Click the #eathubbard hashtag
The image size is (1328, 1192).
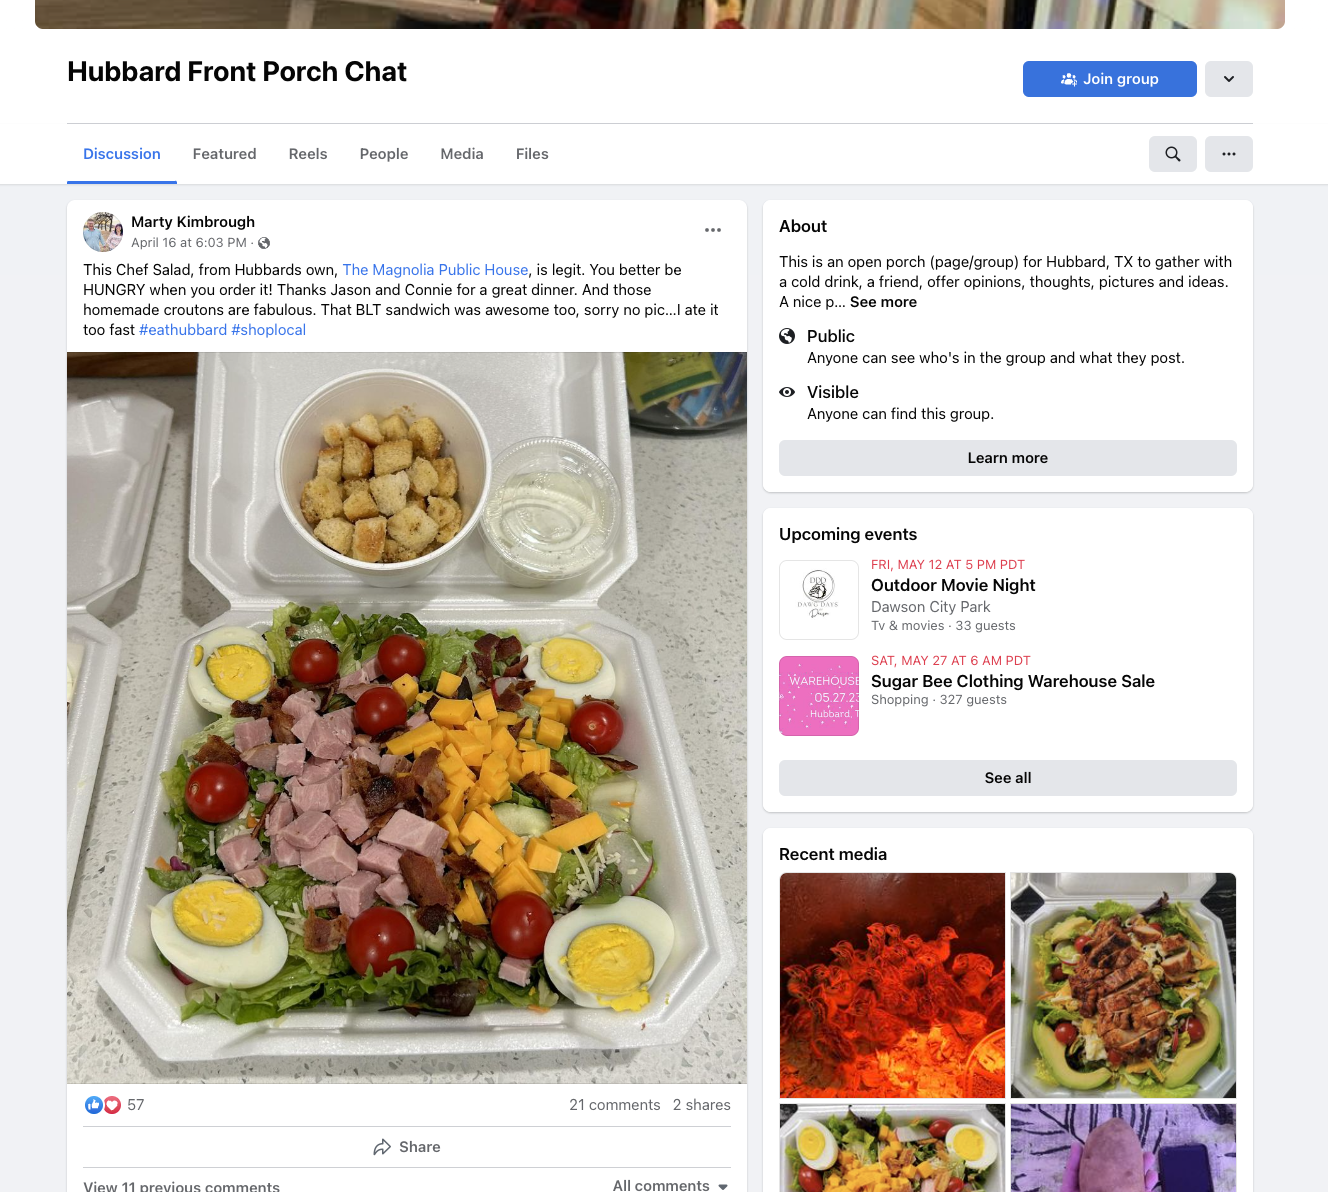point(183,330)
